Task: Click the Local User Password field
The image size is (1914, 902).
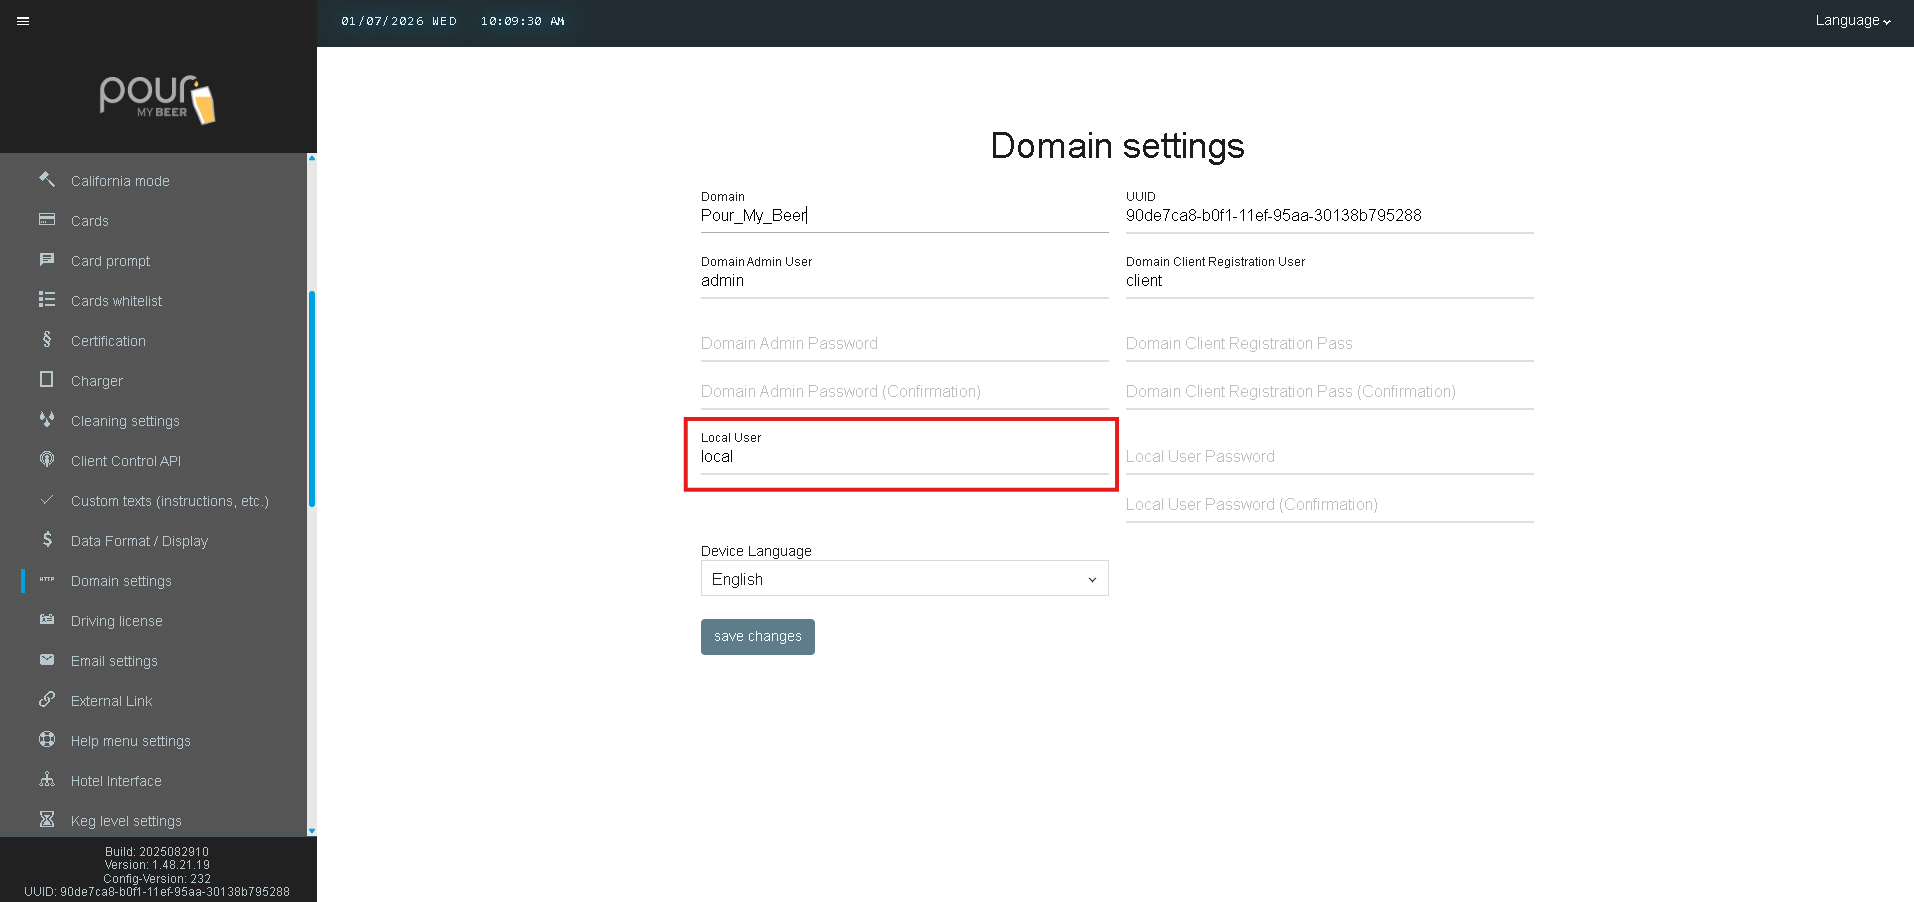Action: [1329, 457]
